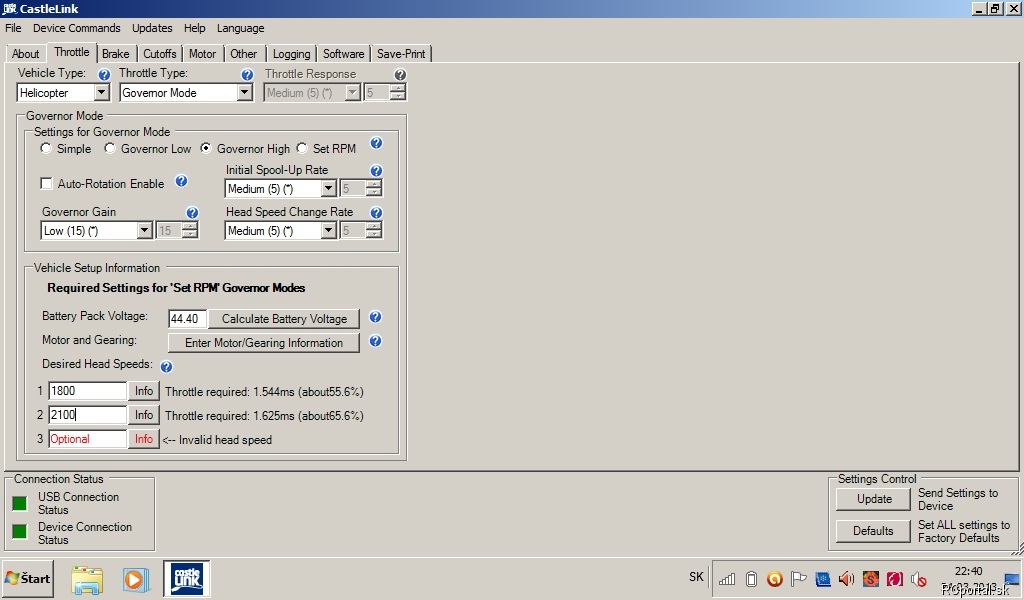Show help for Governor Mode settings radio group
The height and width of the screenshot is (600, 1024).
point(376,143)
